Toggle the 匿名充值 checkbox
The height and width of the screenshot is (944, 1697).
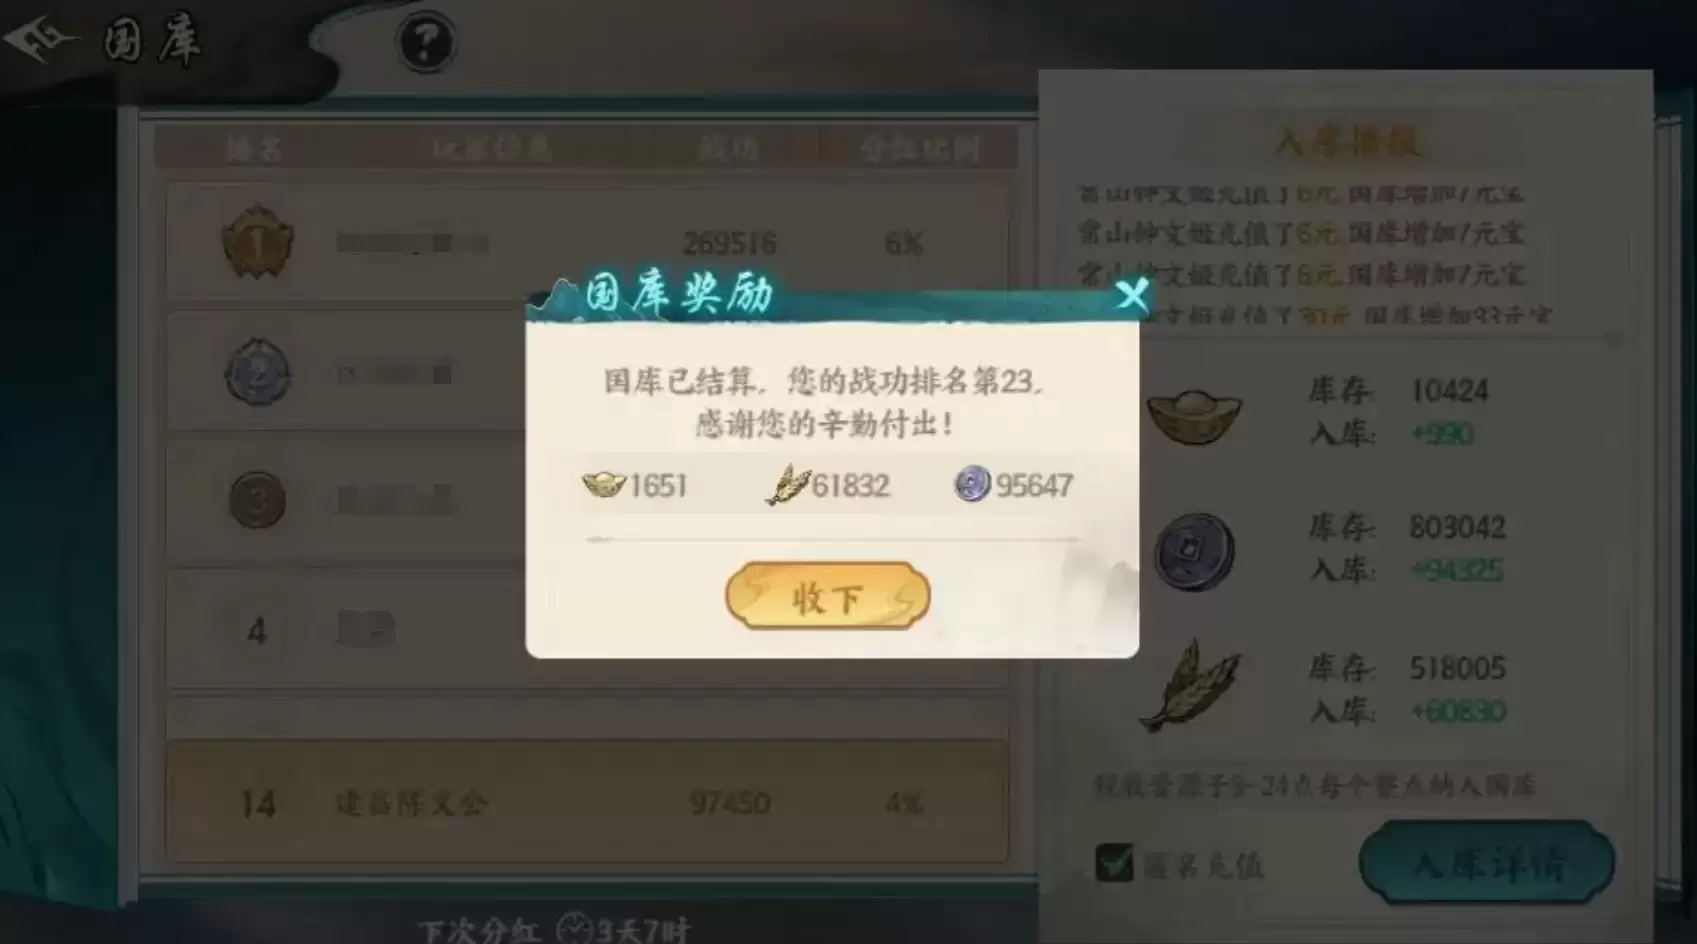click(1114, 862)
